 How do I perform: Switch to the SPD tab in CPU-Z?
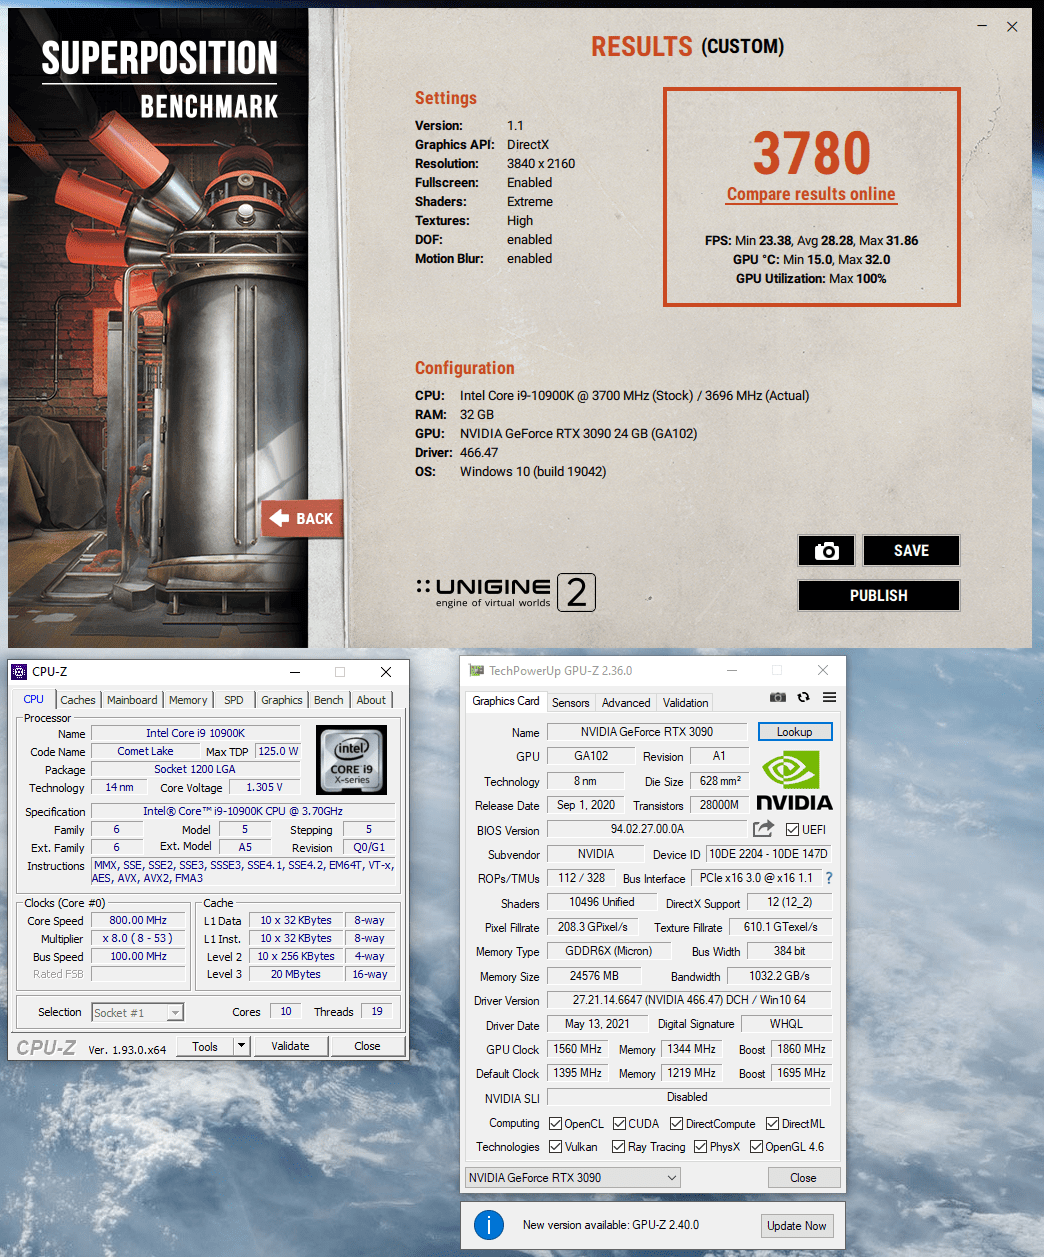coord(234,700)
